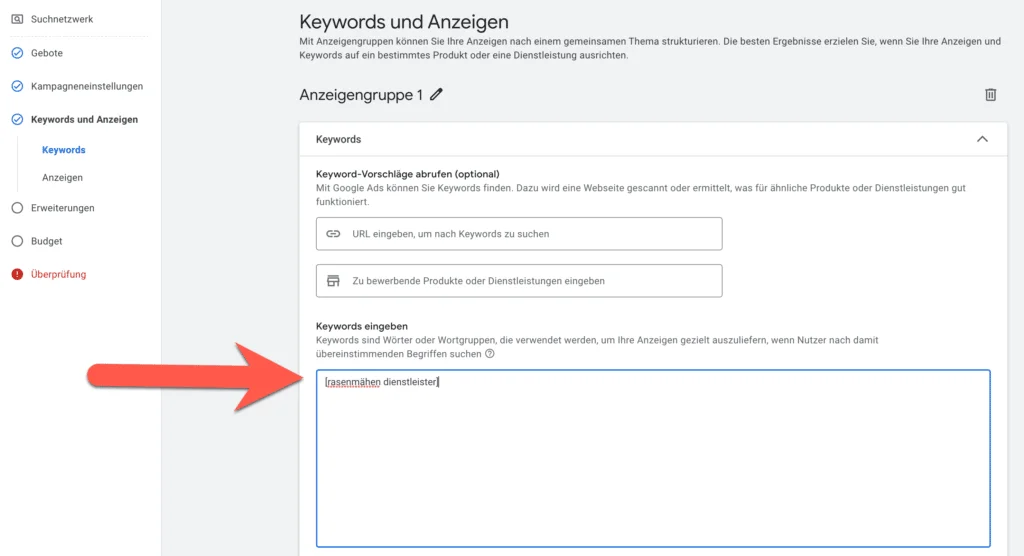Click the red Überprüfung error icon
Image resolution: width=1024 pixels, height=556 pixels.
pos(17,274)
